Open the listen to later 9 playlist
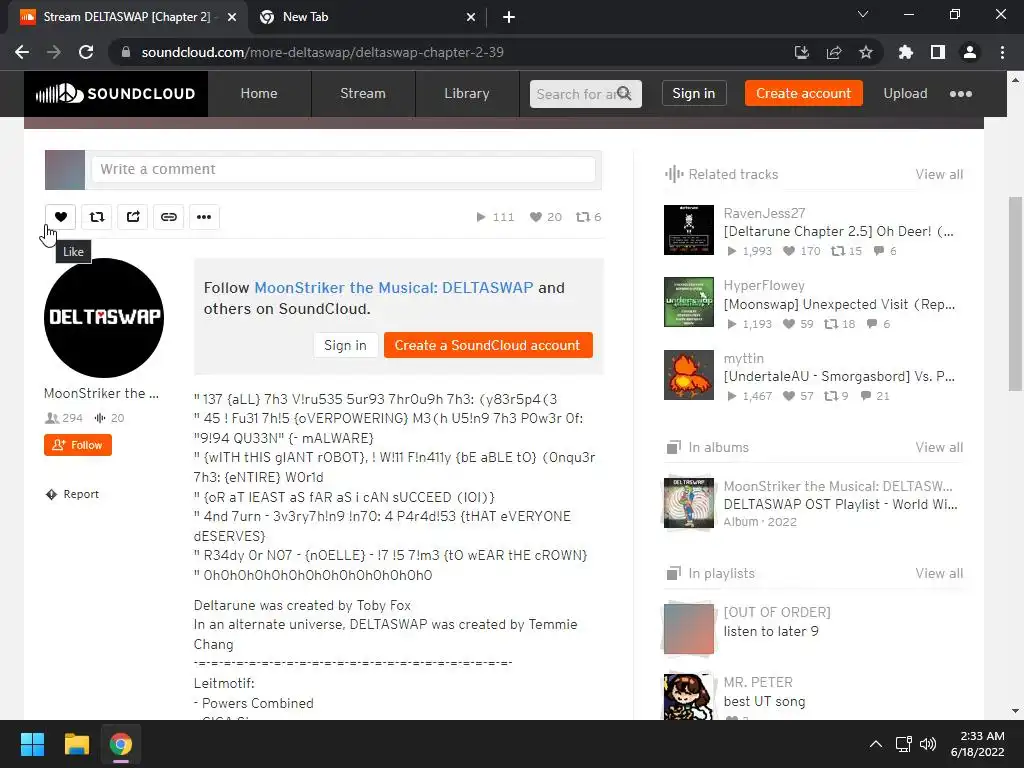The height and width of the screenshot is (768, 1024). click(x=771, y=631)
